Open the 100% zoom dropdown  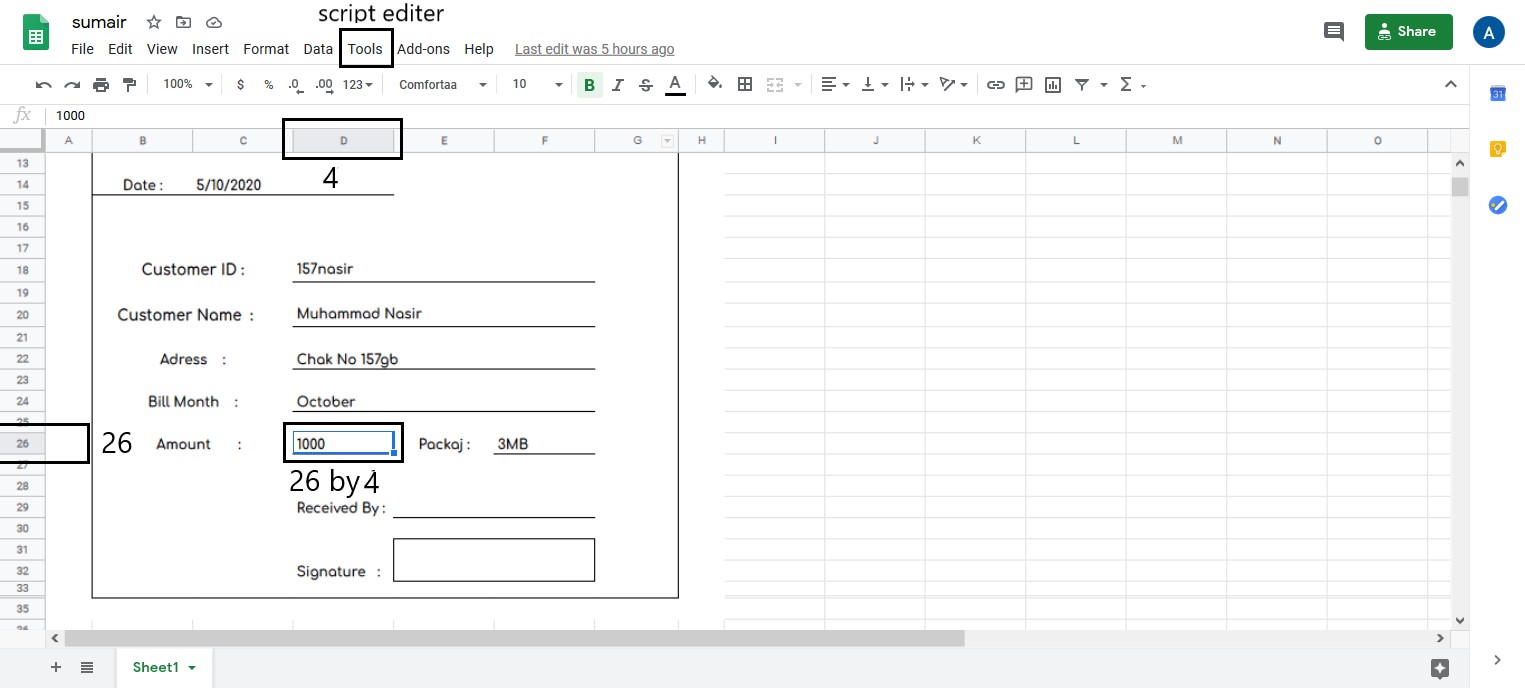tap(187, 85)
